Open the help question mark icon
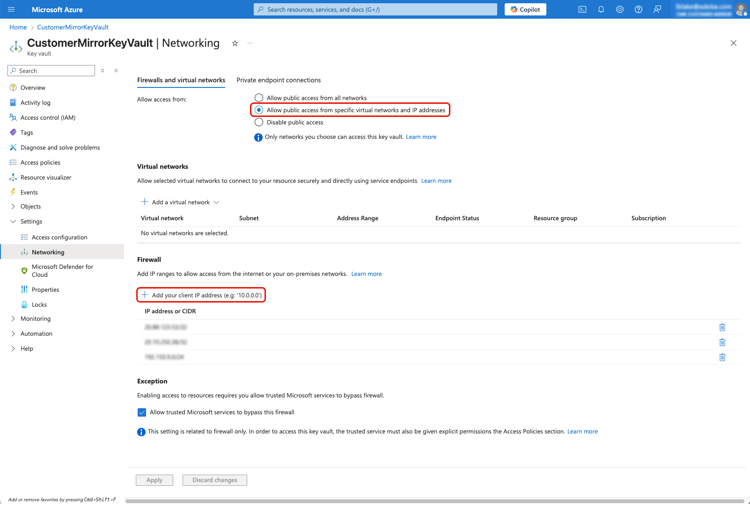Screen dimensions: 750x505 (x=639, y=10)
